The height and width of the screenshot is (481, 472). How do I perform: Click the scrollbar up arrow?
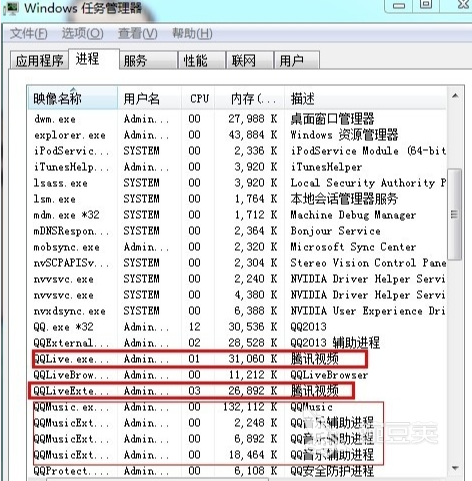(455, 96)
